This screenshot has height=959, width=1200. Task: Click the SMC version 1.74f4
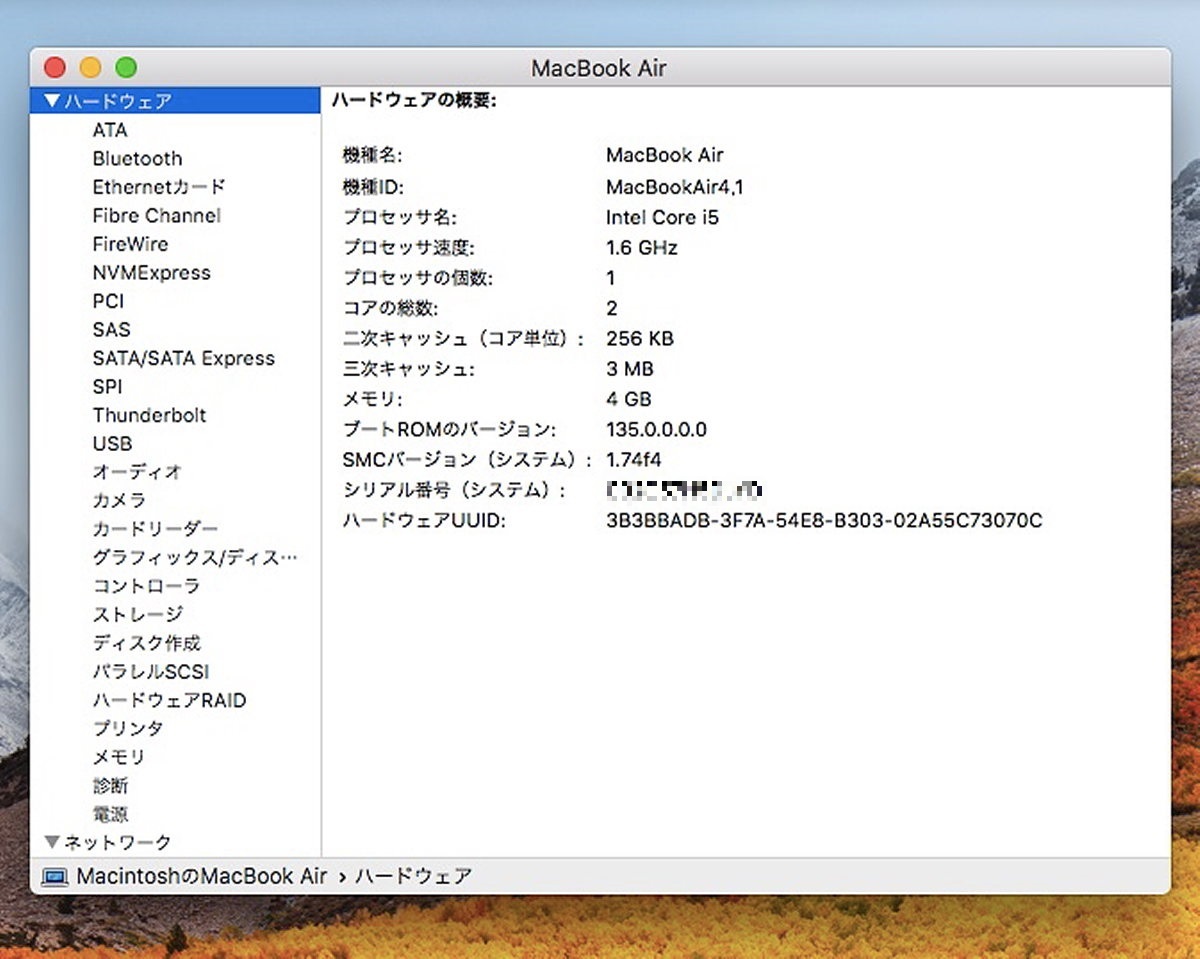(633, 460)
